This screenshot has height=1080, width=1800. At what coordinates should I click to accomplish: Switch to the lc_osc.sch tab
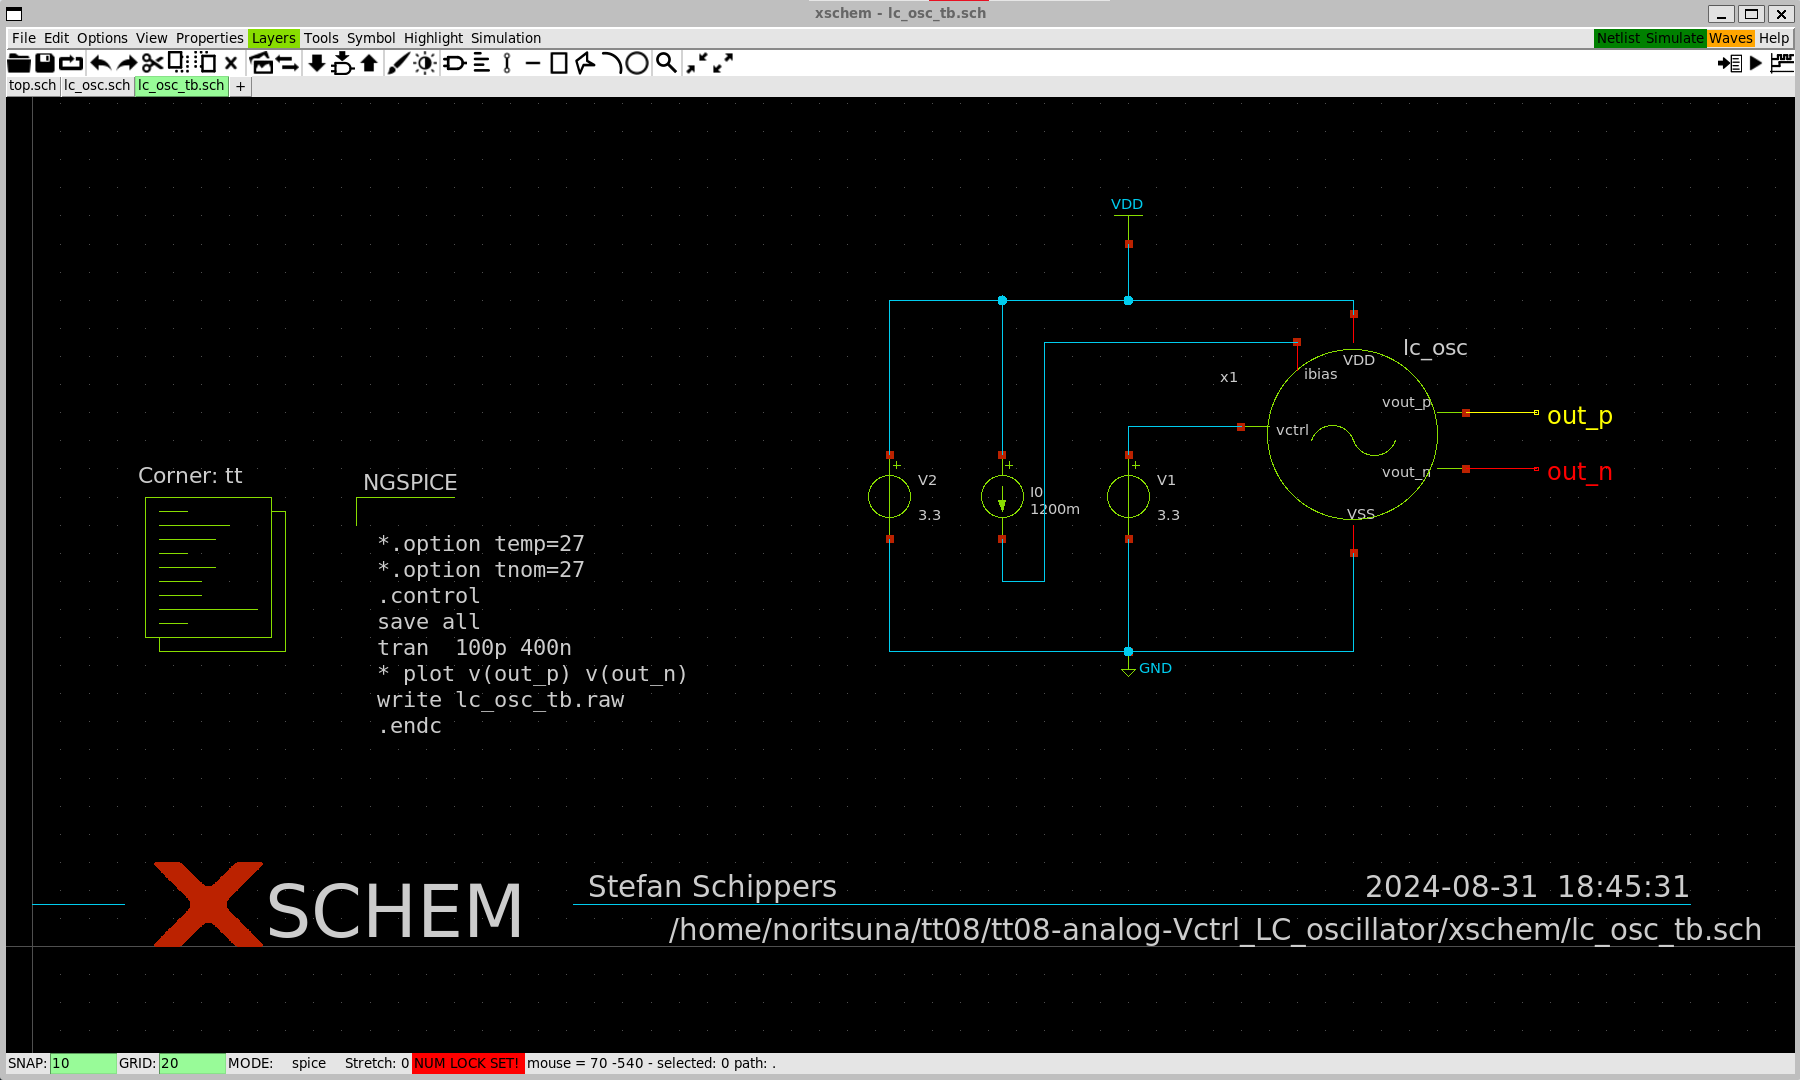click(x=96, y=85)
